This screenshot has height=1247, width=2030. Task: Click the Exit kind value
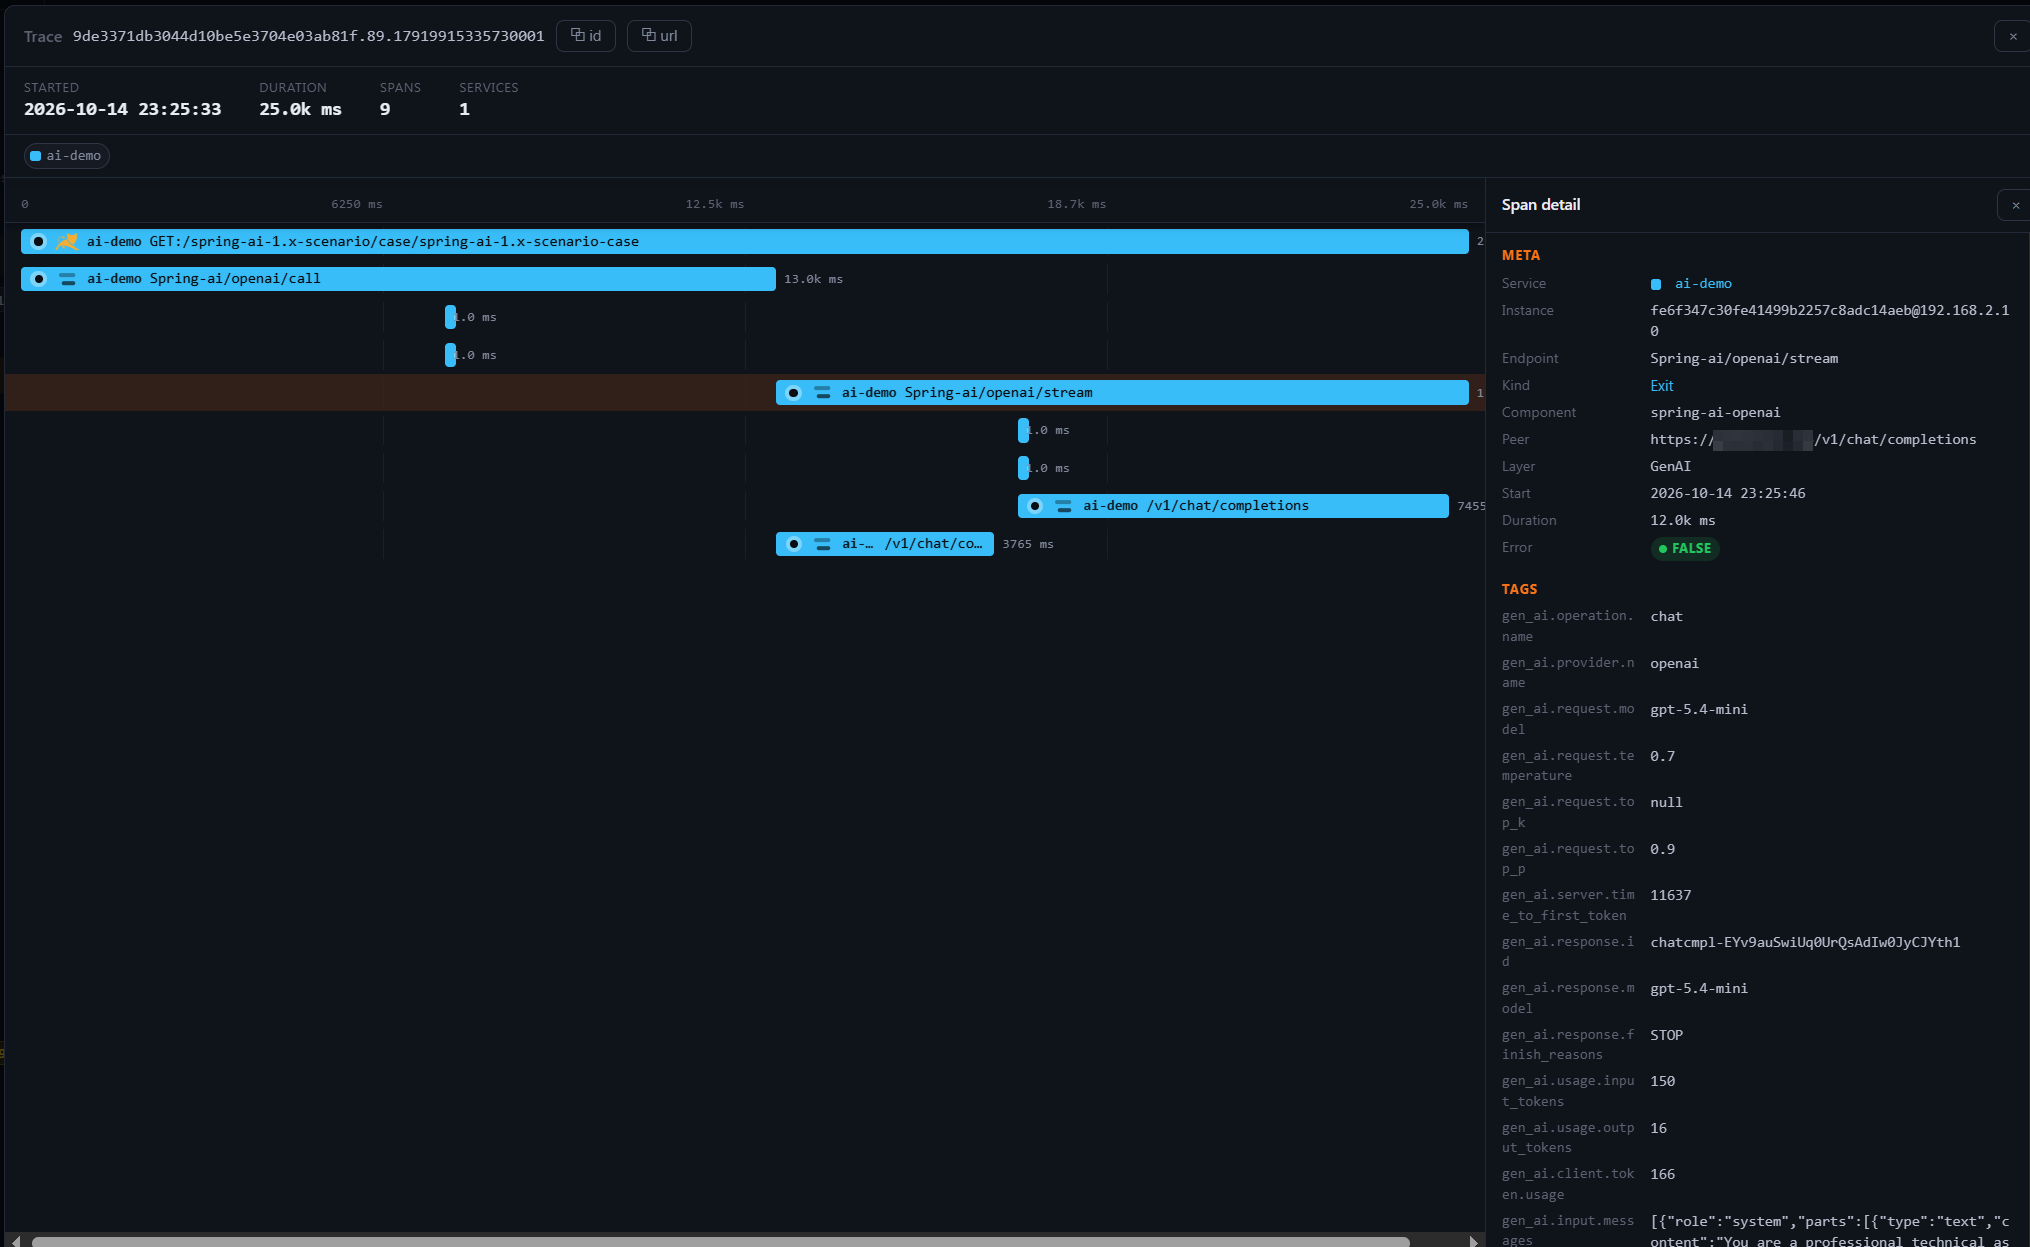(x=1661, y=386)
